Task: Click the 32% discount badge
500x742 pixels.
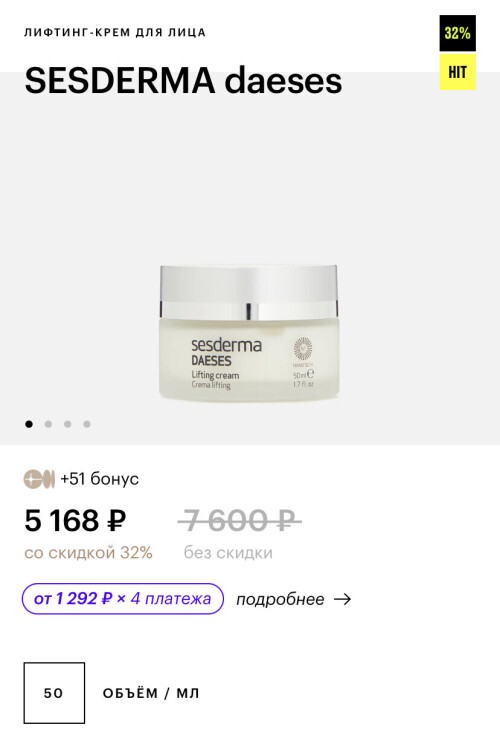Action: (457, 34)
